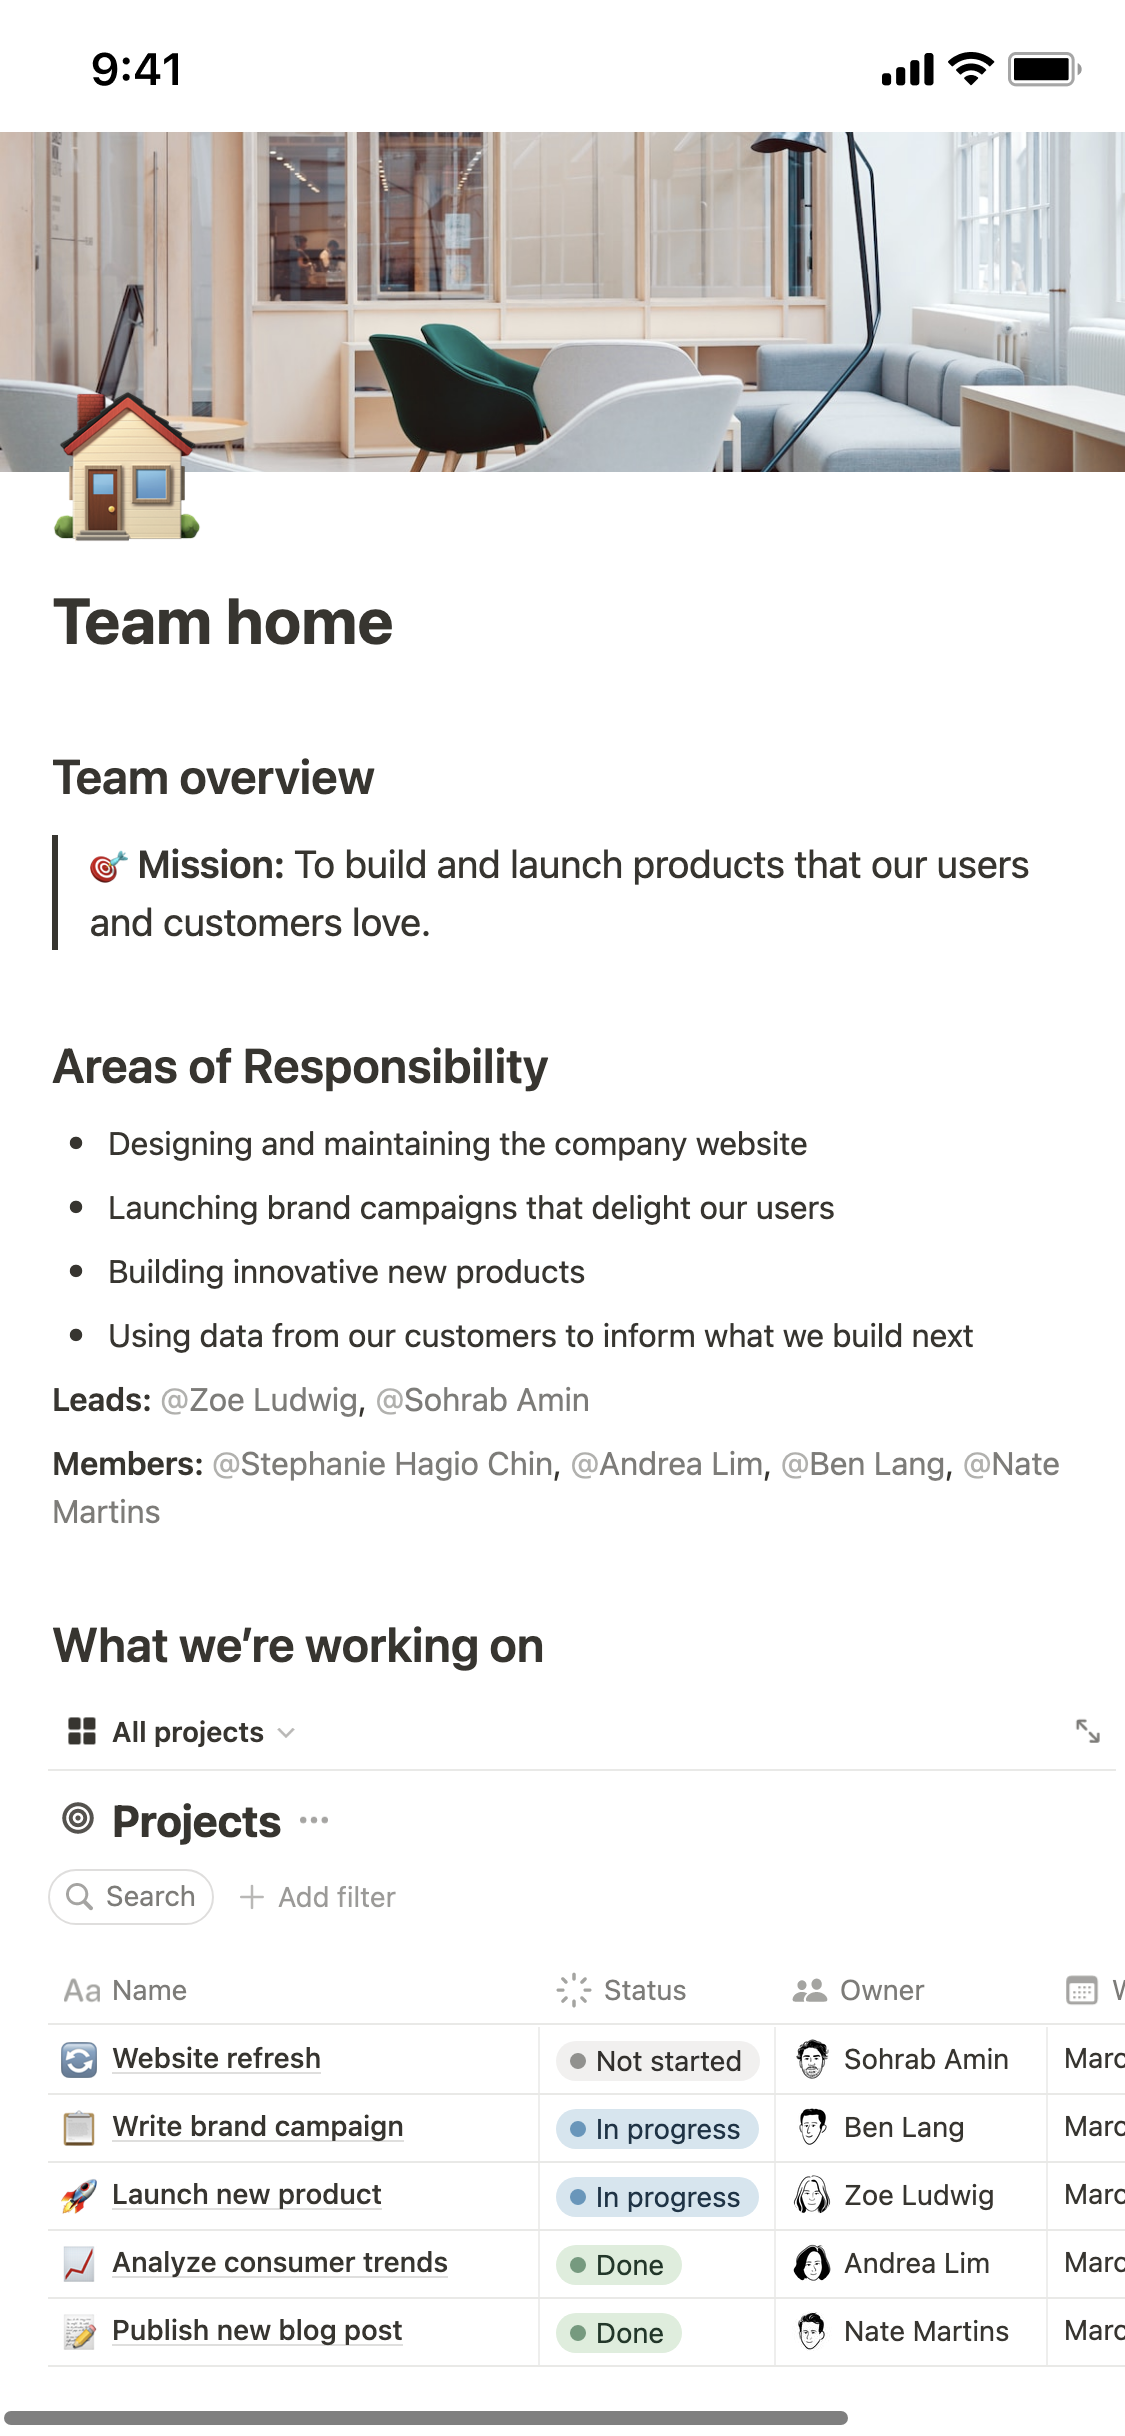Change the Not started status of Website refresh
1125x2436 pixels.
click(x=657, y=2061)
